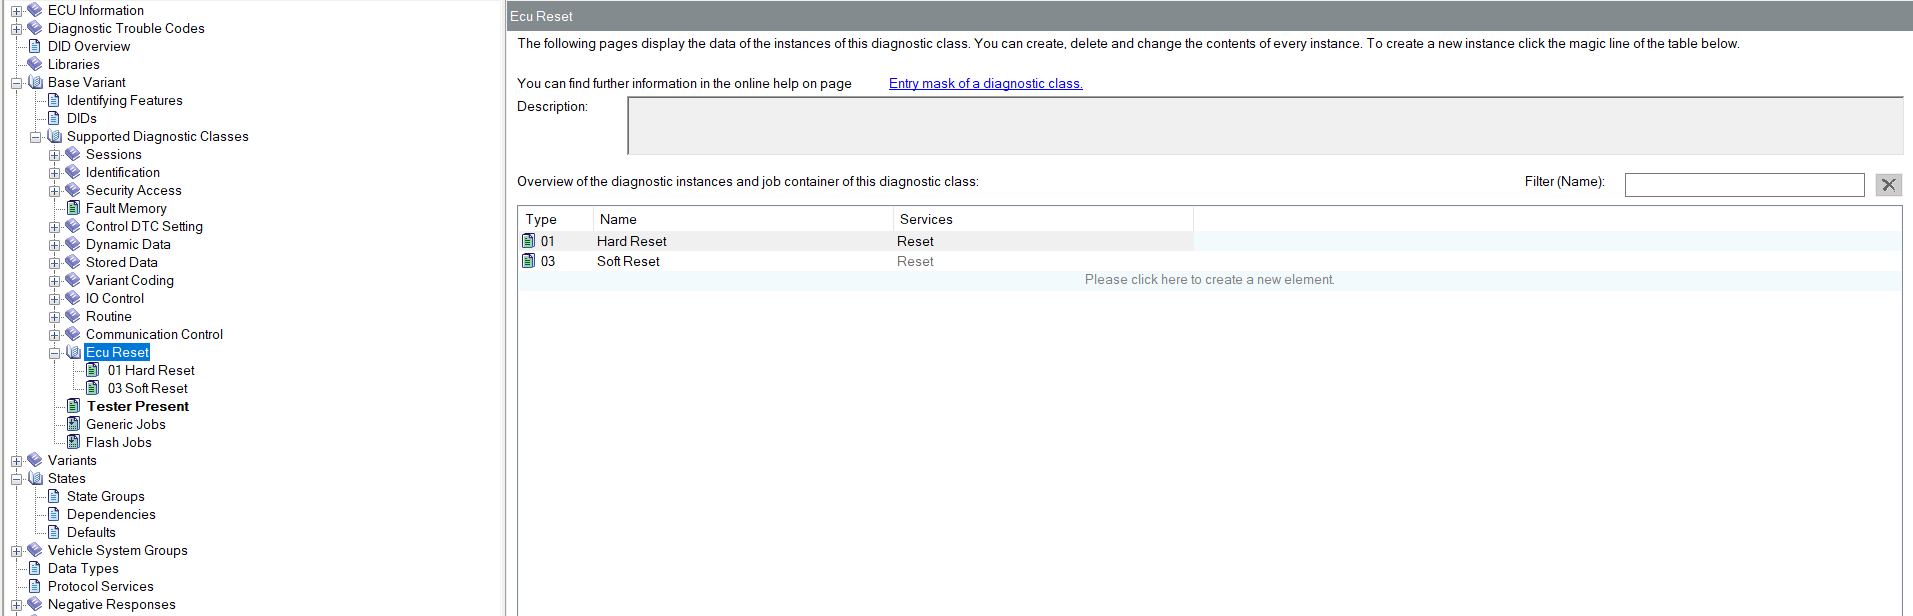This screenshot has width=1913, height=616.
Task: Open the Data Types tree item
Action: click(x=83, y=568)
